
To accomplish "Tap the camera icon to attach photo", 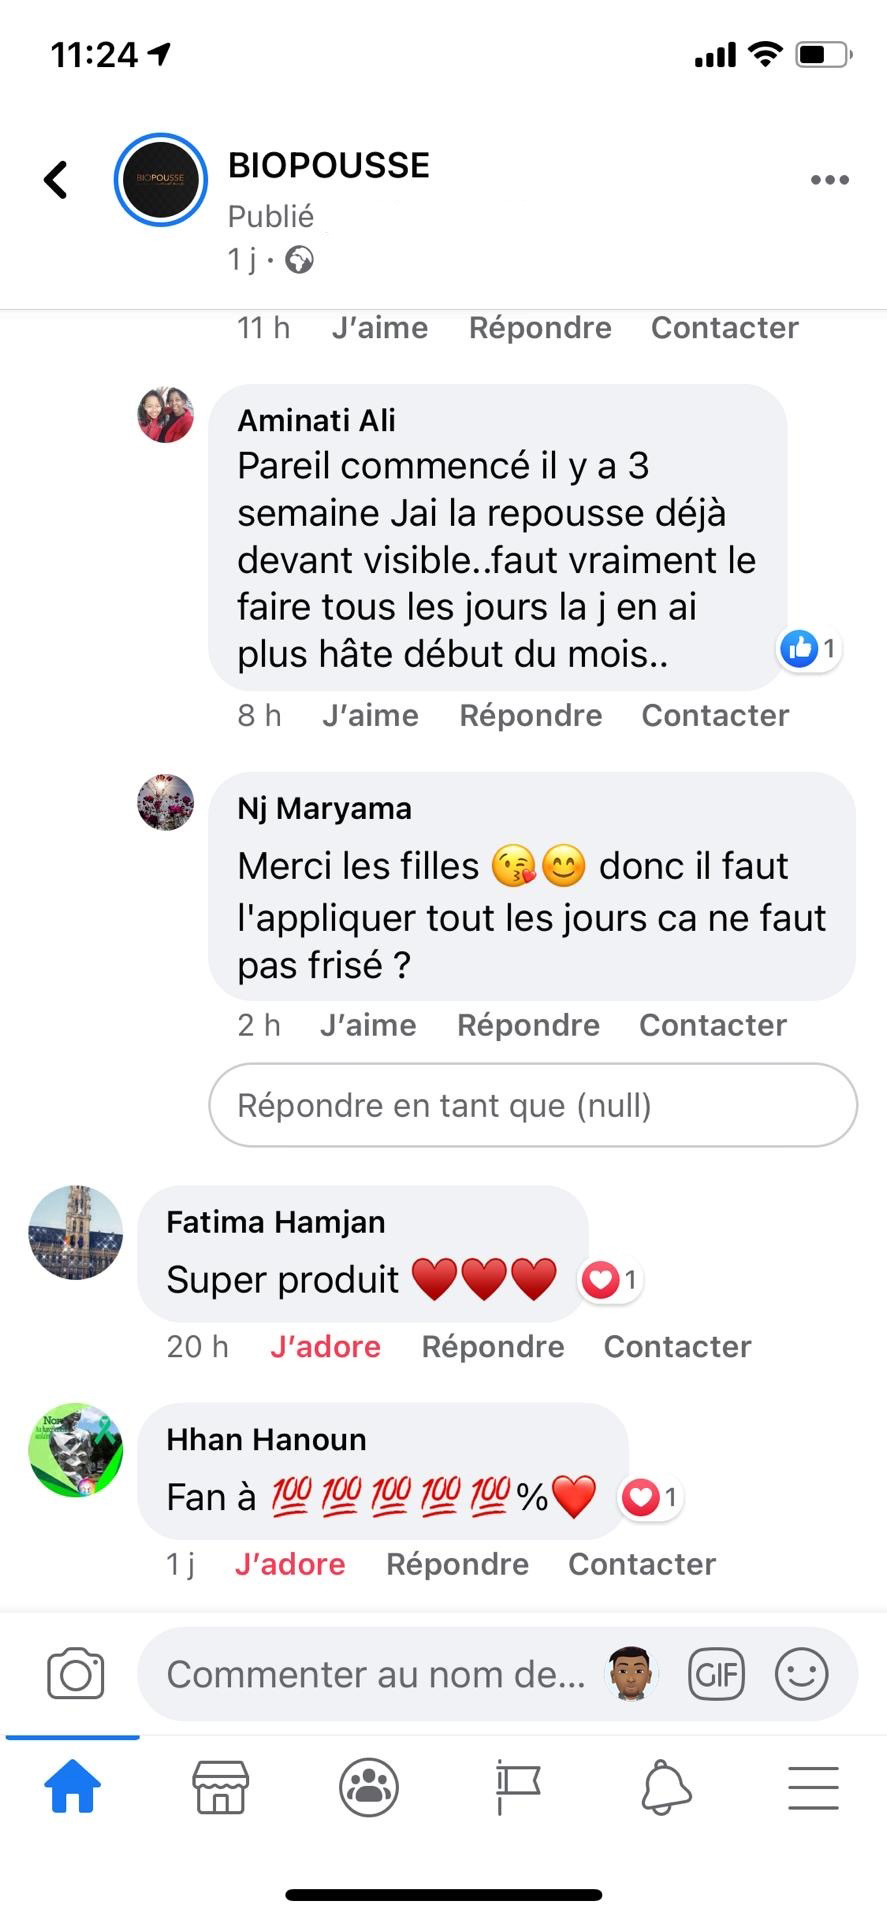I will [x=75, y=1673].
